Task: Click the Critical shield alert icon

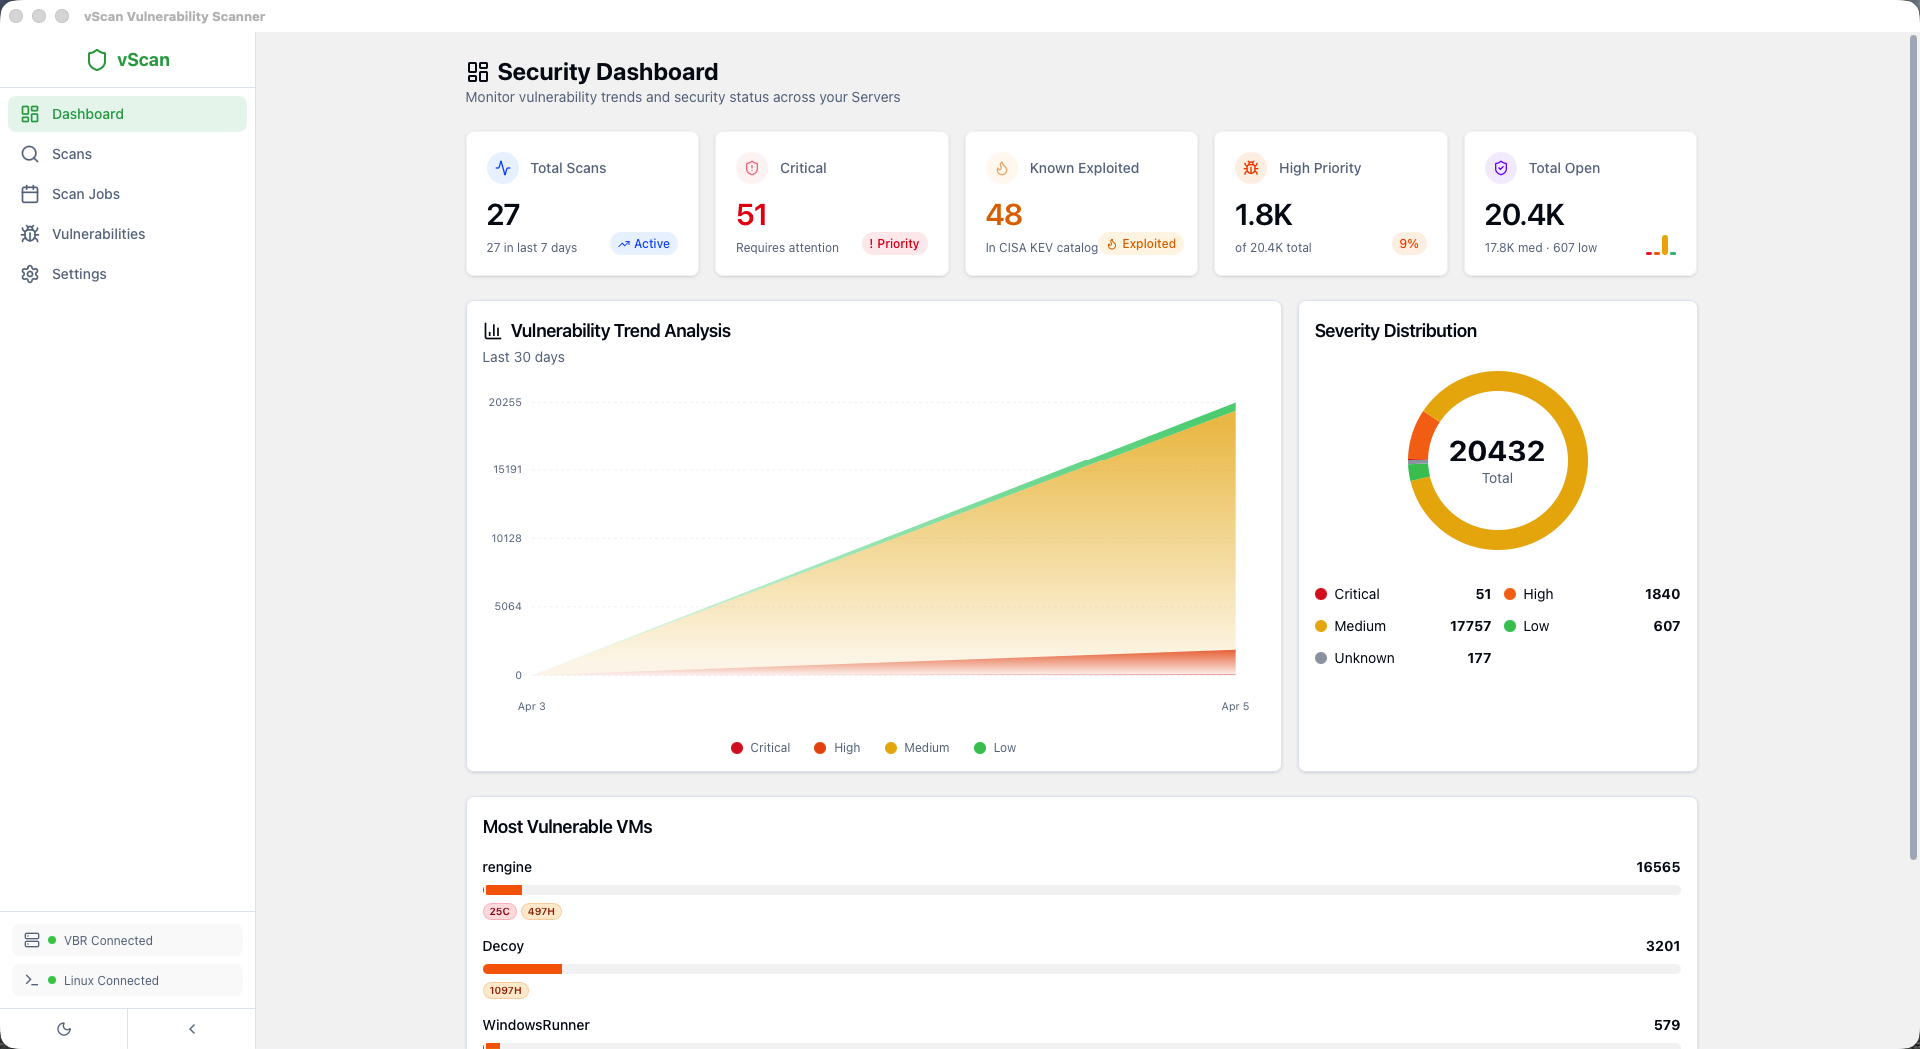Action: pyautogui.click(x=752, y=168)
